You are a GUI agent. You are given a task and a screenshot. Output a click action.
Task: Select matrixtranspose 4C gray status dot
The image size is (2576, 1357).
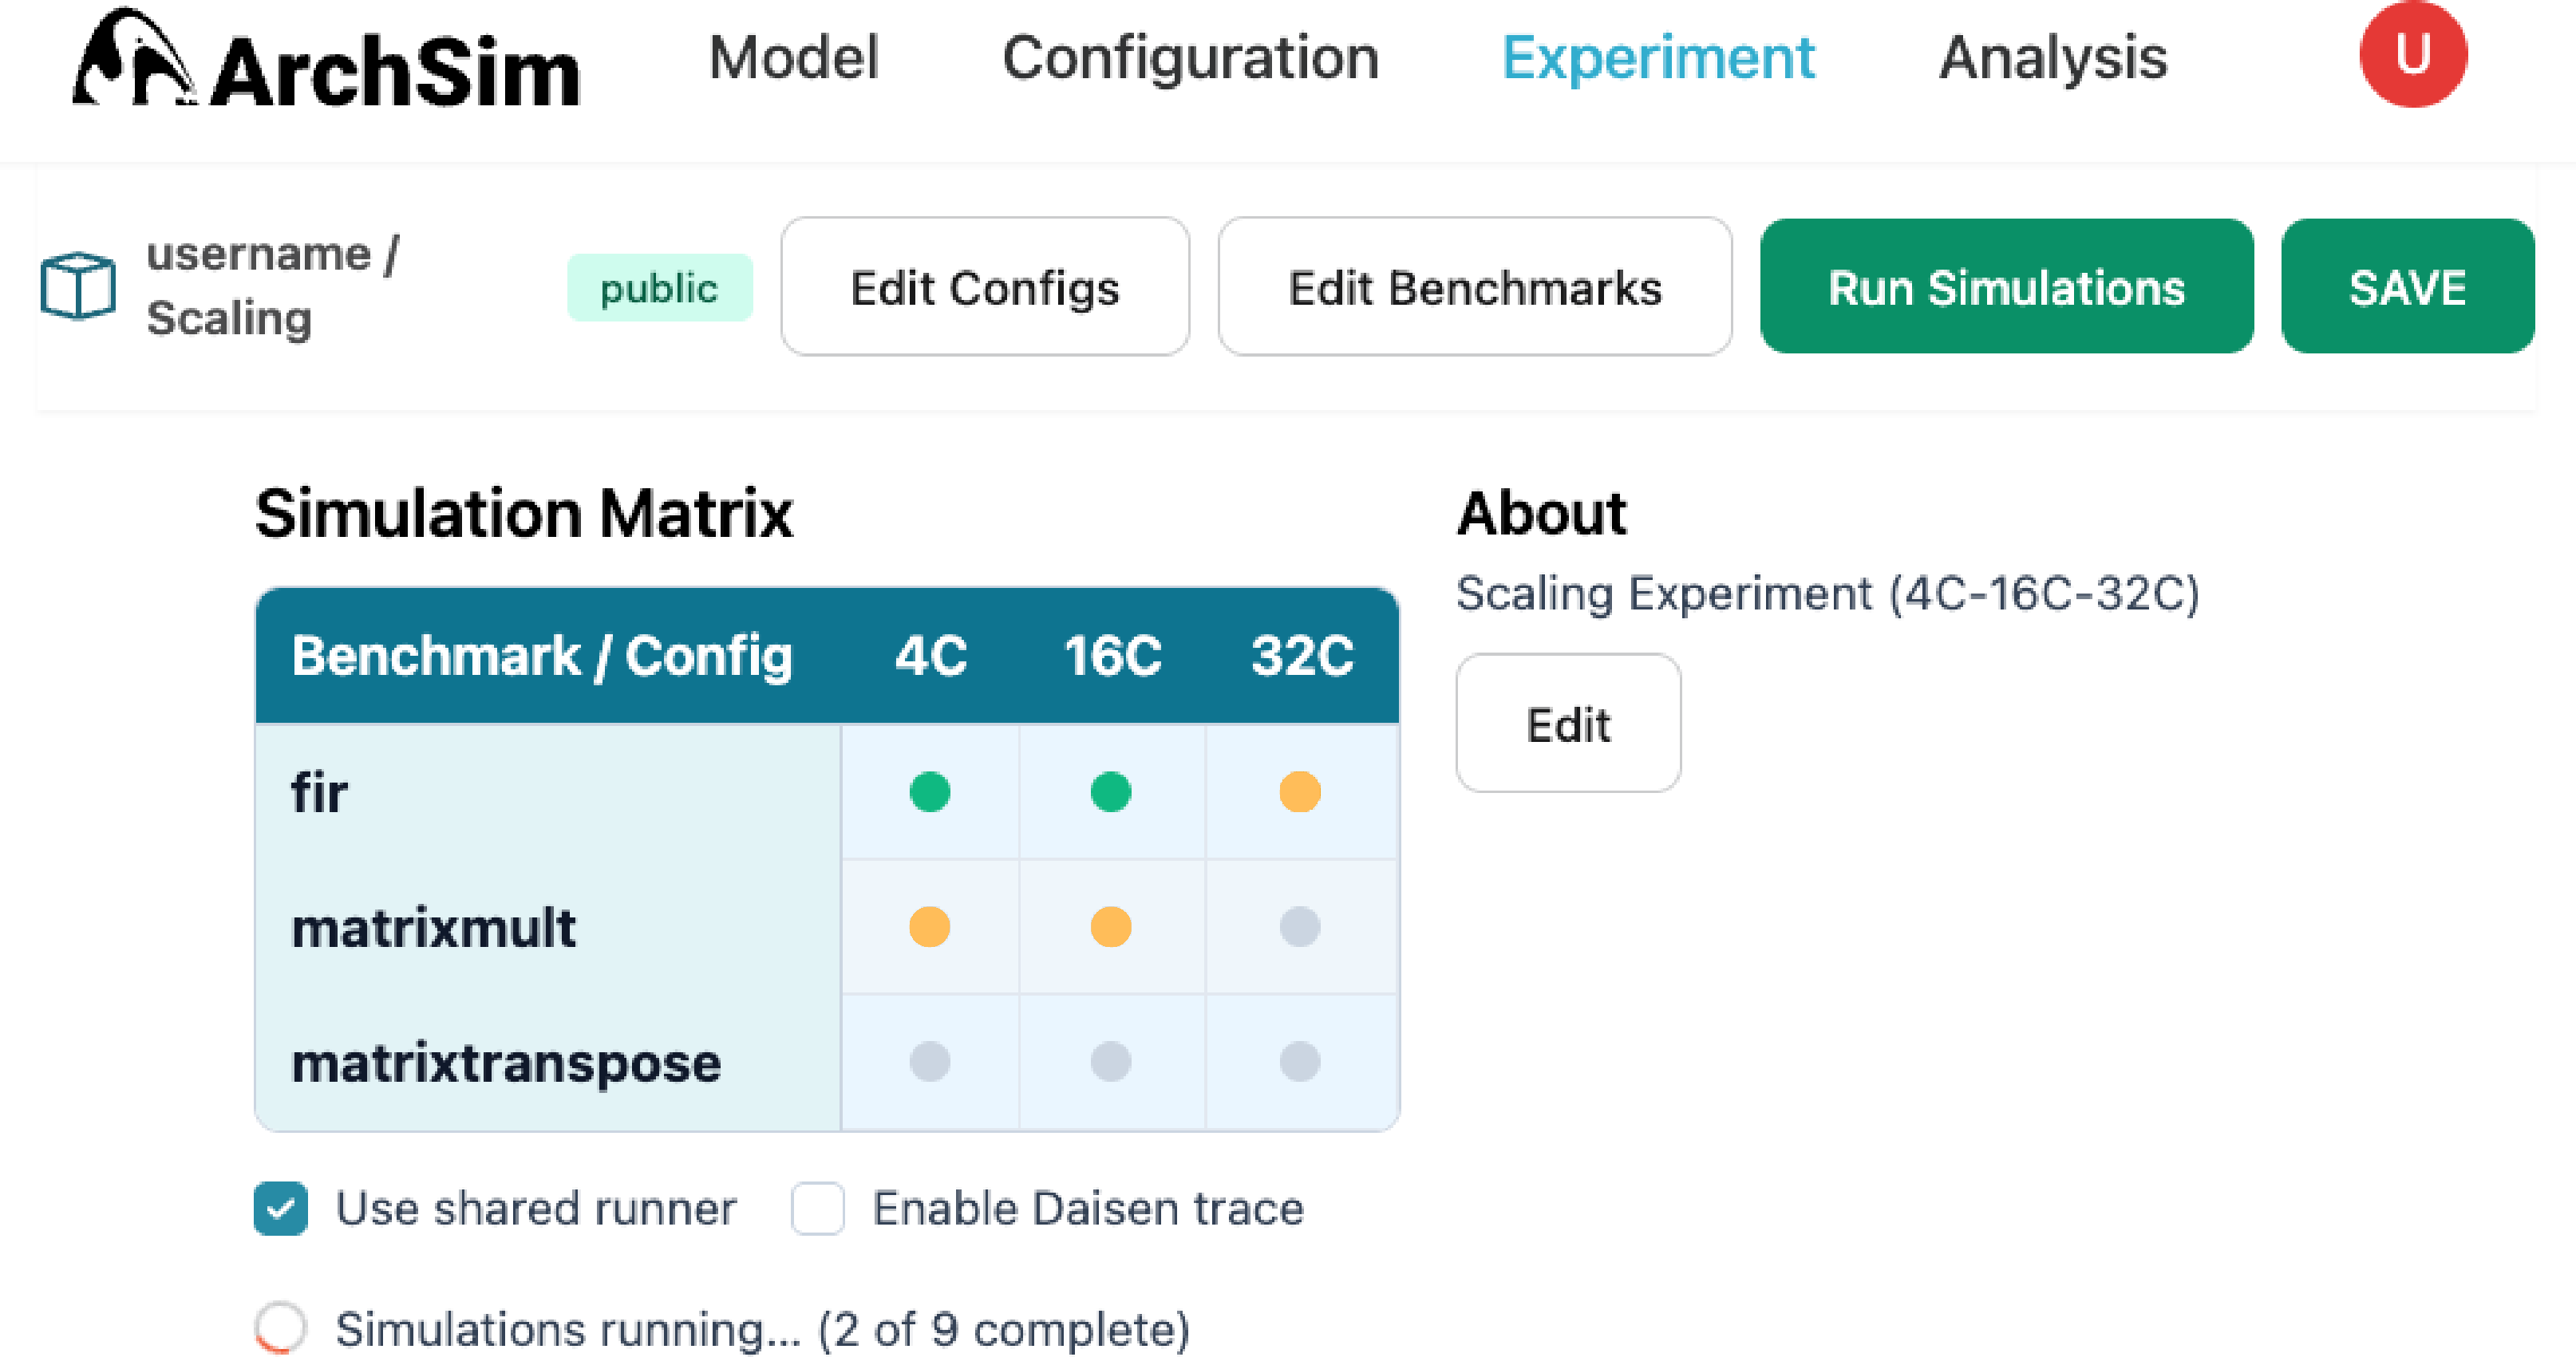[x=929, y=1061]
